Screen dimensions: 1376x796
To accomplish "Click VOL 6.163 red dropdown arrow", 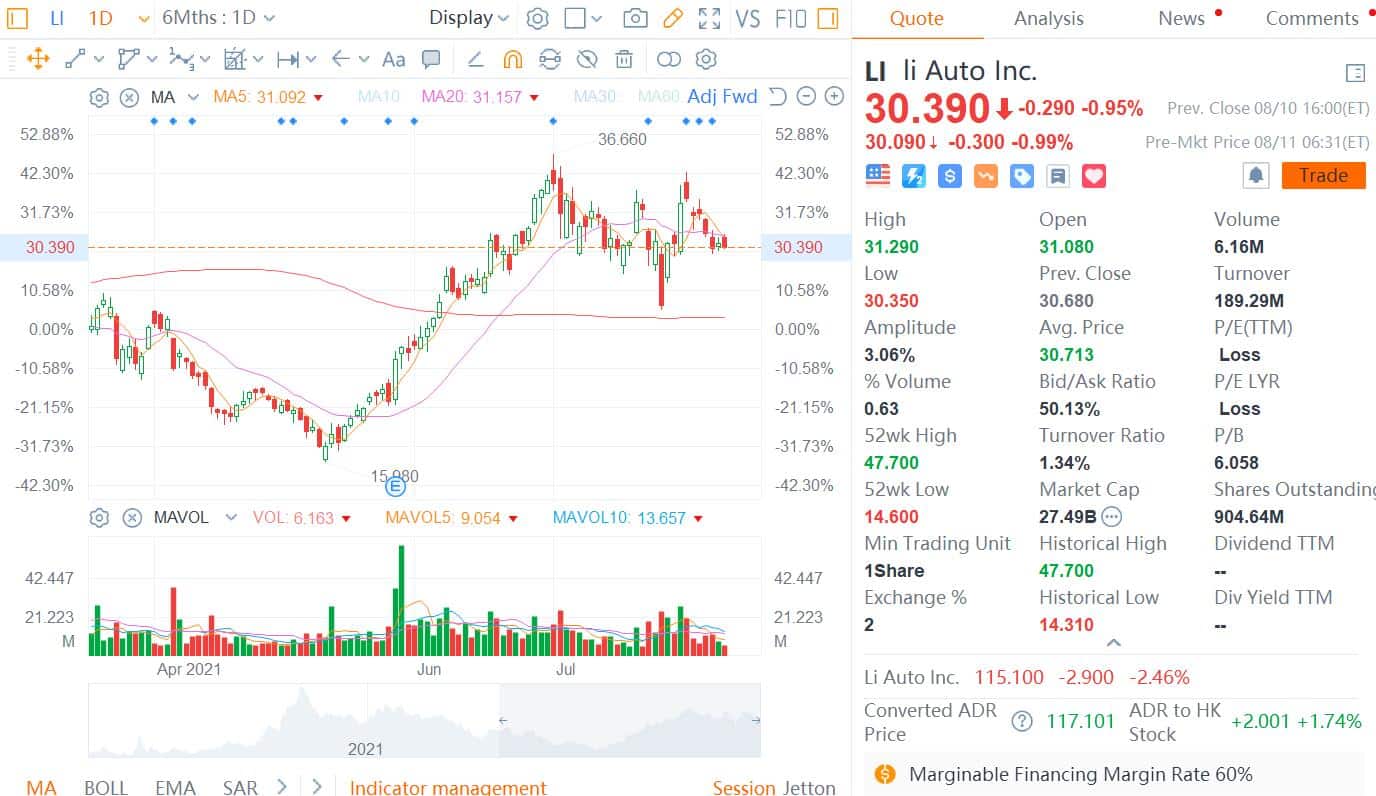I will [x=345, y=517].
